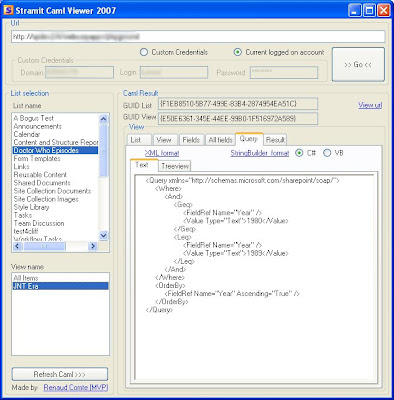Switch to the Treeview sub-tab
The image size is (394, 400).
175,166
